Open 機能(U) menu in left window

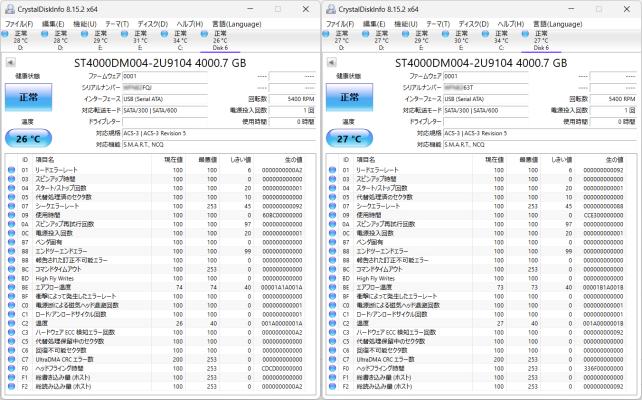tap(85, 24)
